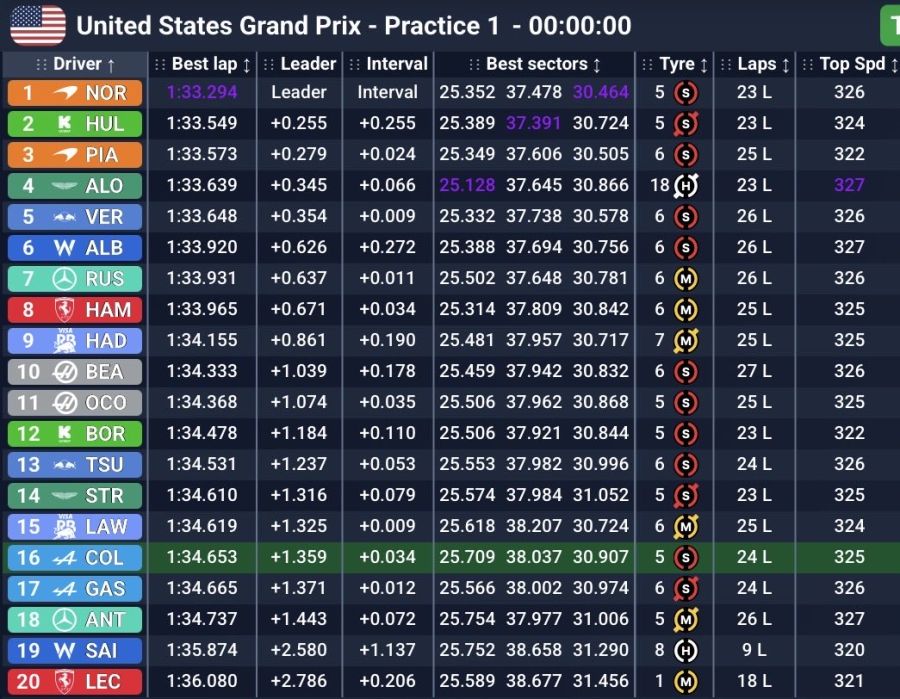Image resolution: width=900 pixels, height=699 pixels.
Task: Click the United States flag icon
Action: point(38,25)
